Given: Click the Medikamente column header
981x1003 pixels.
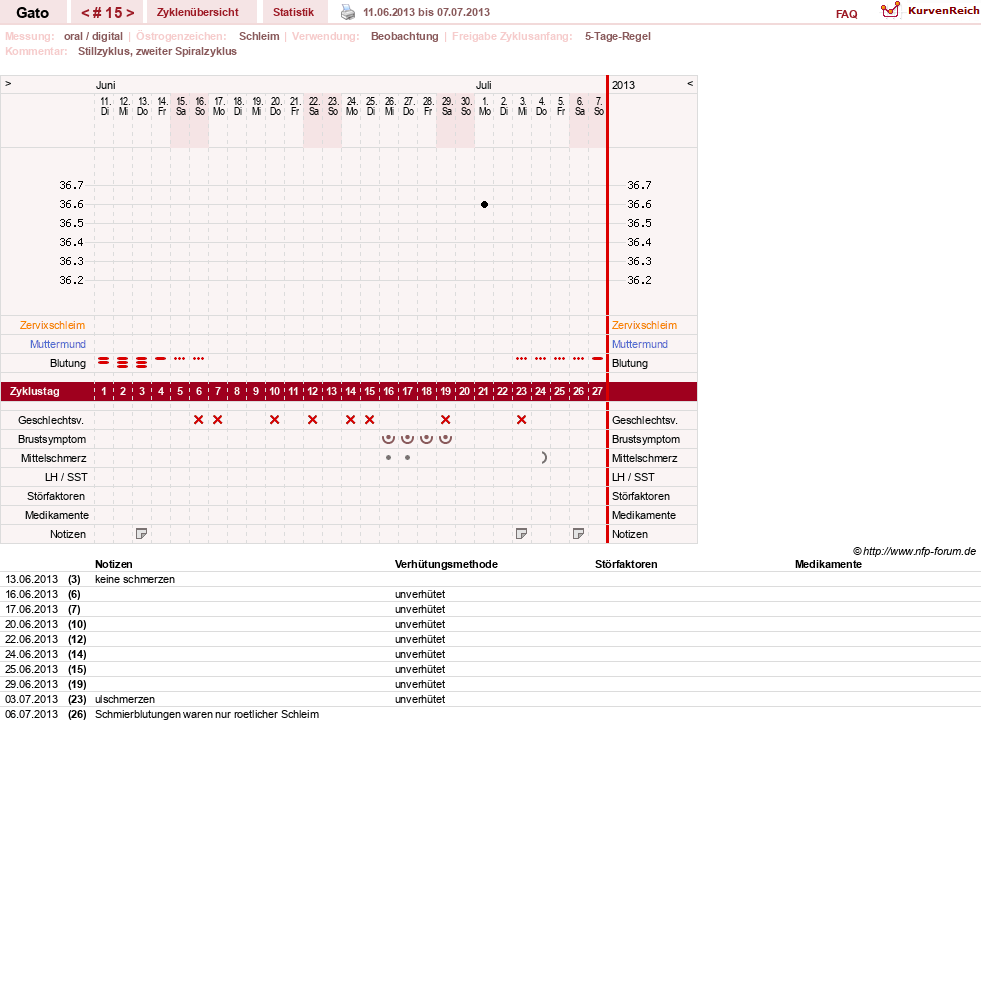Looking at the screenshot, I should click(828, 564).
